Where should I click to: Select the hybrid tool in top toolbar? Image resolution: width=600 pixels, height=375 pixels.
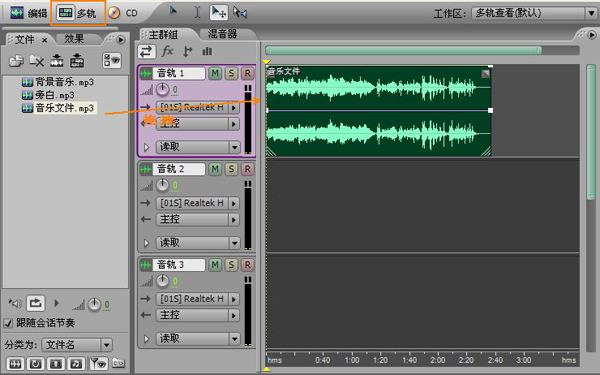click(173, 12)
